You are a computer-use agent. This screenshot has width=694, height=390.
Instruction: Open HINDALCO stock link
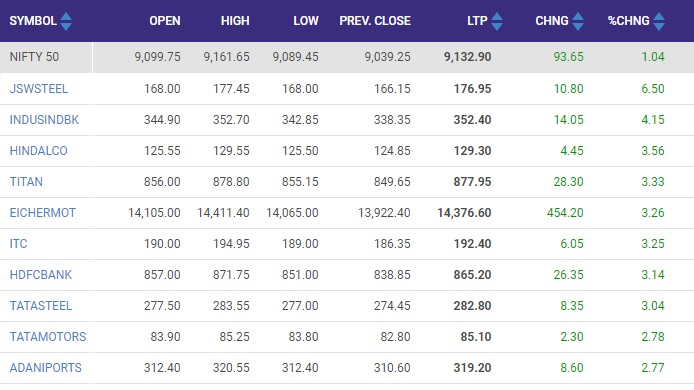pos(39,151)
